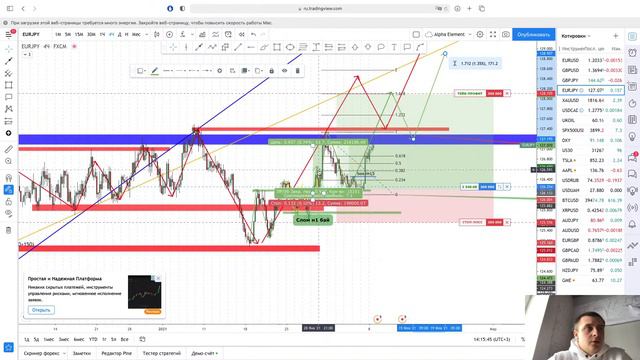Open the bar replay rewind icon
Screen dimensions: 640x360
tap(242, 35)
